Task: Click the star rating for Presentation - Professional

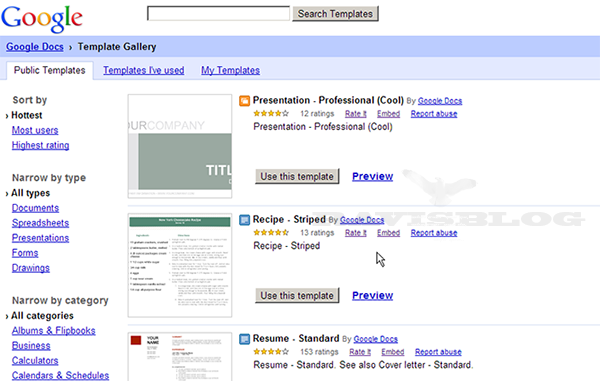Action: (271, 114)
